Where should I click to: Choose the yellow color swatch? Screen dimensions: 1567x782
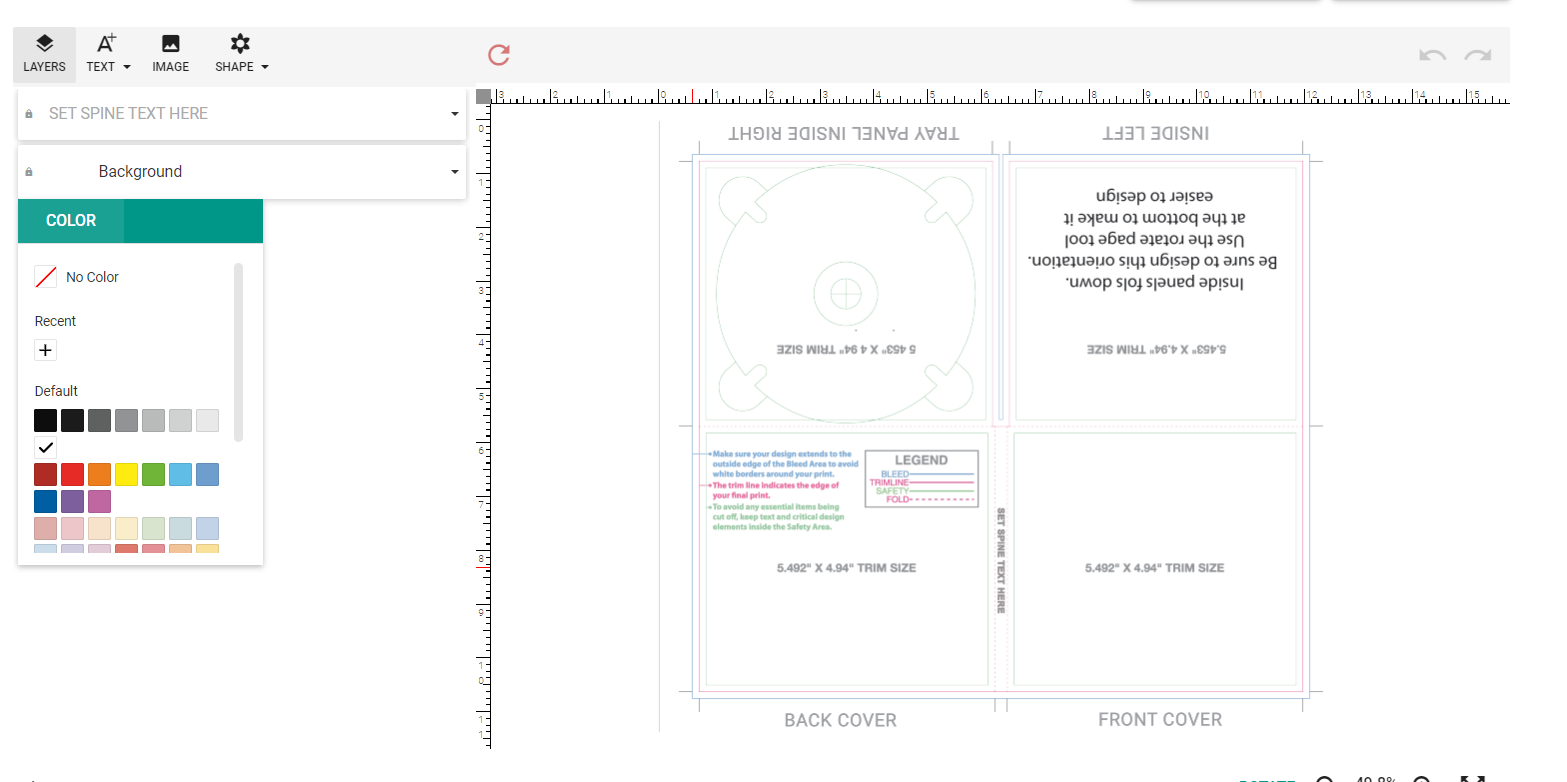click(126, 474)
